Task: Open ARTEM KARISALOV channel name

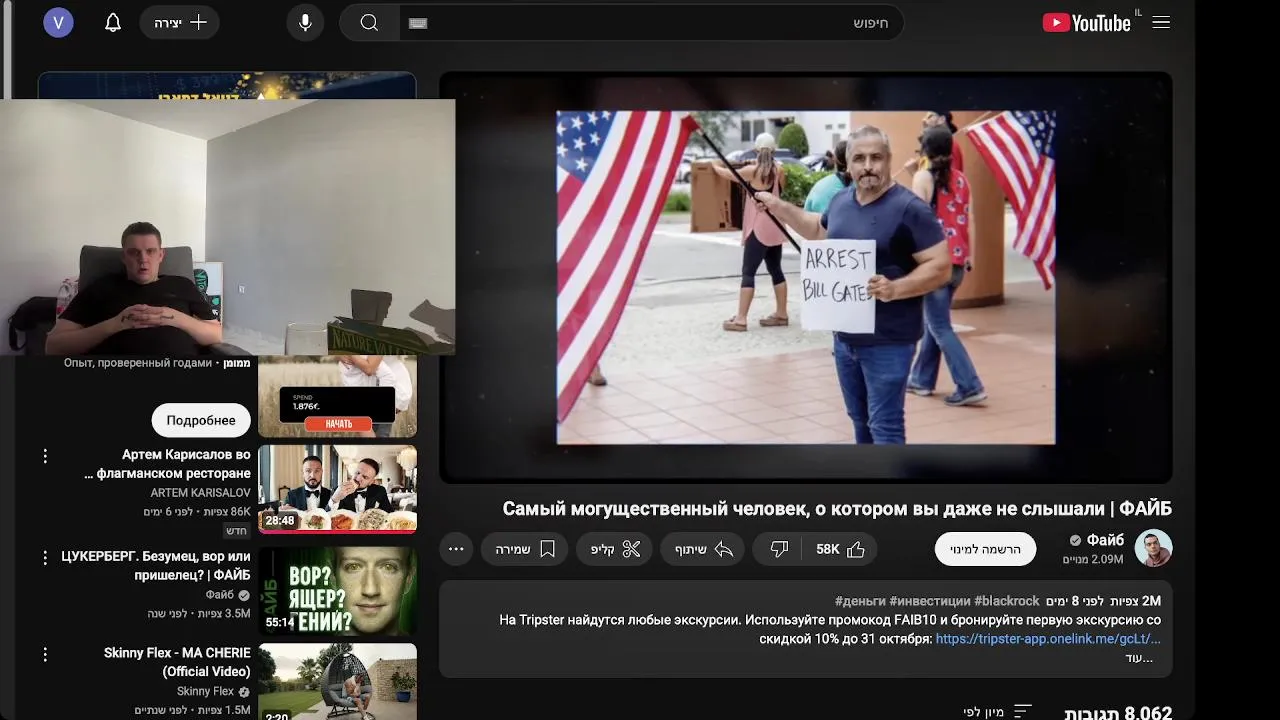Action: [200, 493]
